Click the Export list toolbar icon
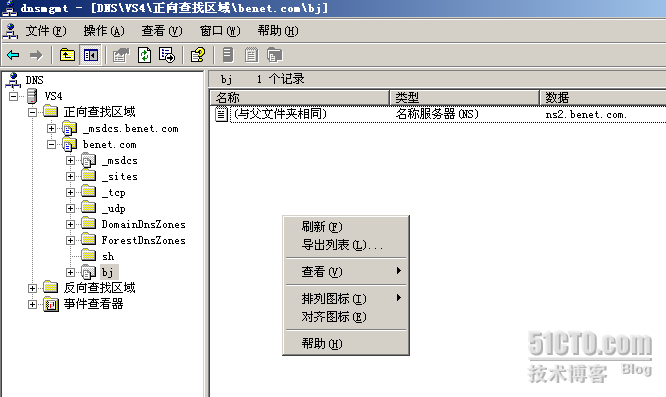Viewport: 666px width, 397px height. point(166,55)
